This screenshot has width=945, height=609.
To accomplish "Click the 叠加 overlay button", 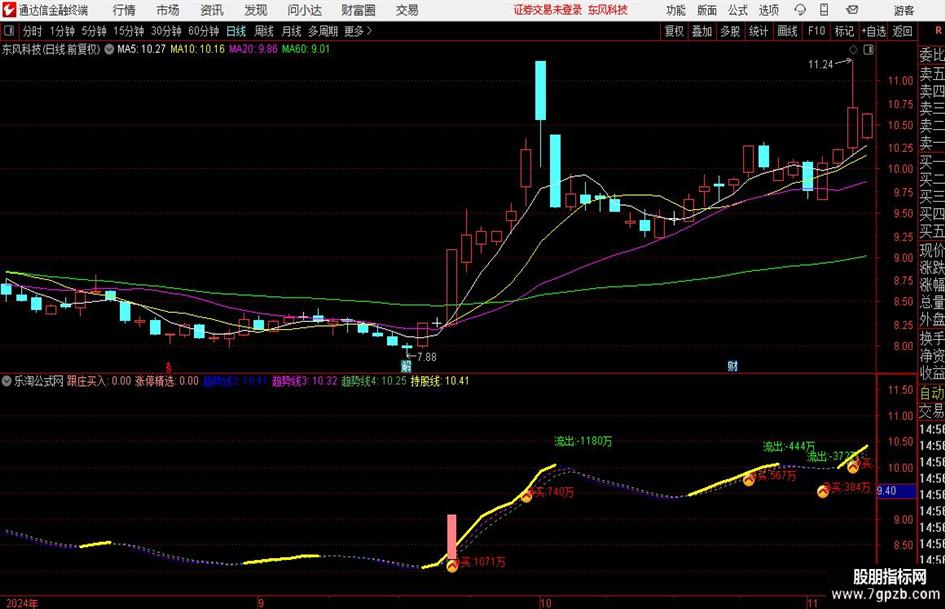I will tap(702, 31).
